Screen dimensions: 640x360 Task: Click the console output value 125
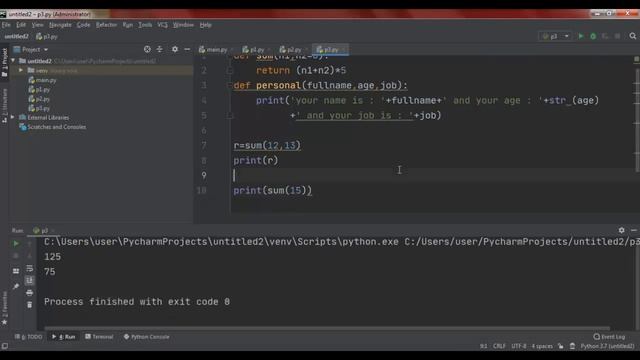point(52,257)
